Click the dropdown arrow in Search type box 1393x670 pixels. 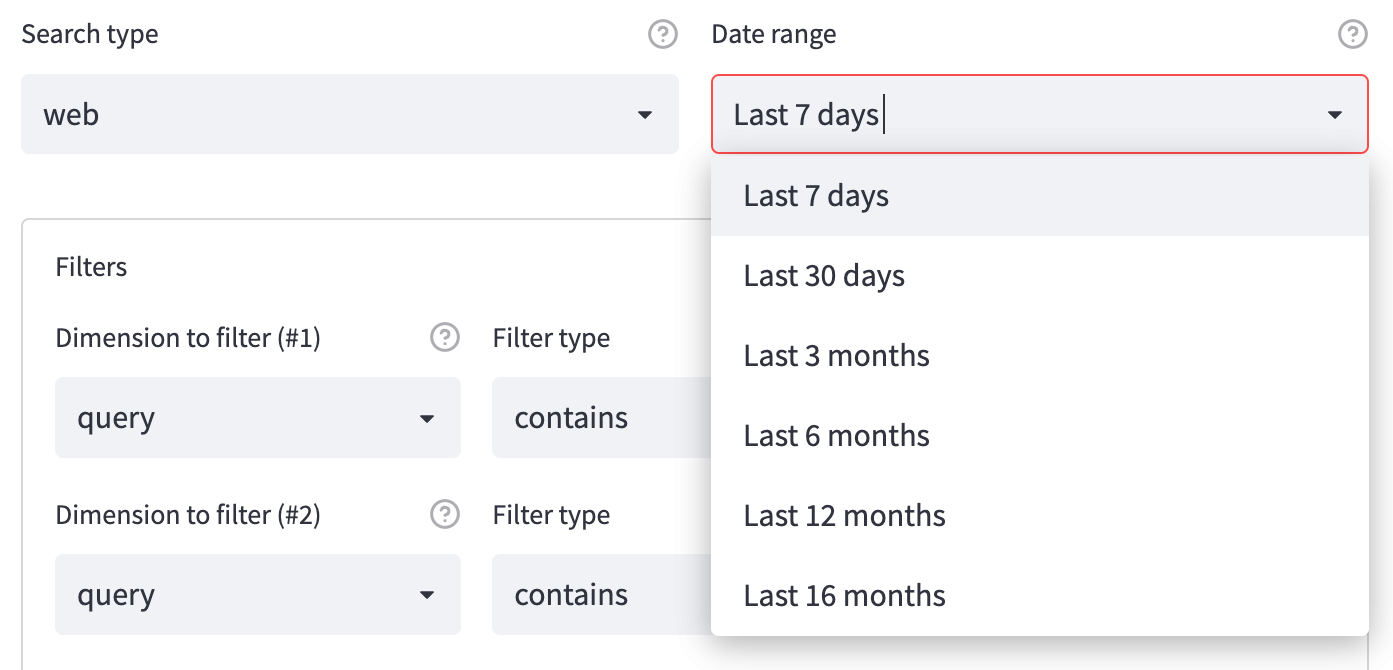pos(645,115)
